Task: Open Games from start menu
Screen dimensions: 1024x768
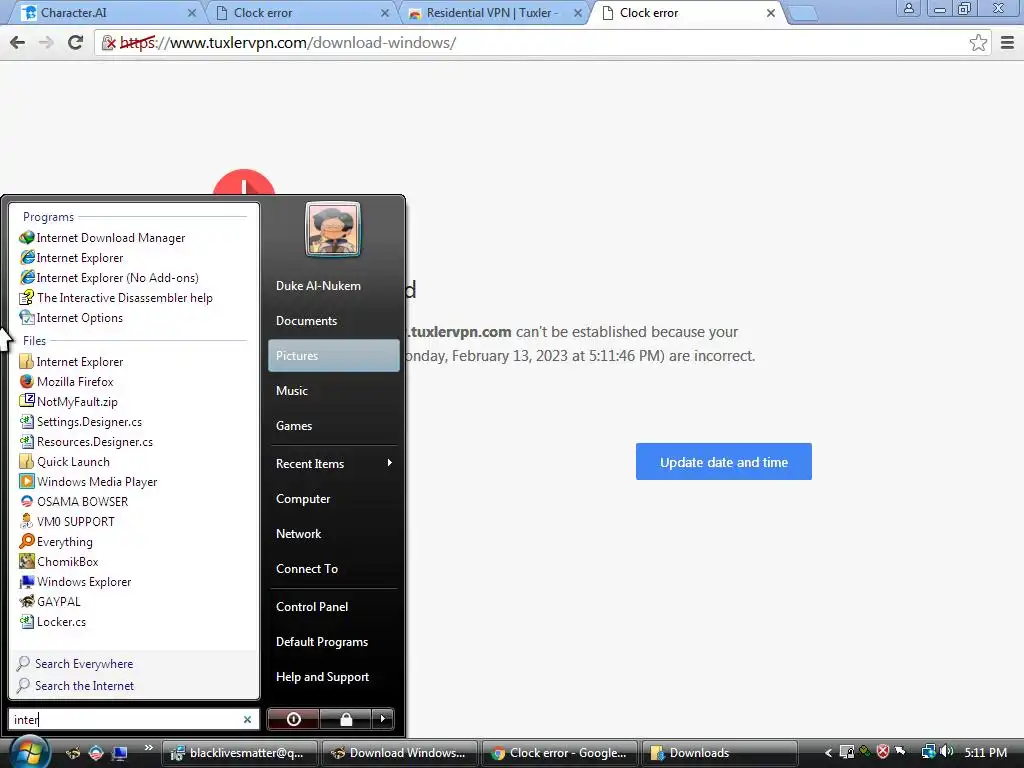Action: (294, 426)
